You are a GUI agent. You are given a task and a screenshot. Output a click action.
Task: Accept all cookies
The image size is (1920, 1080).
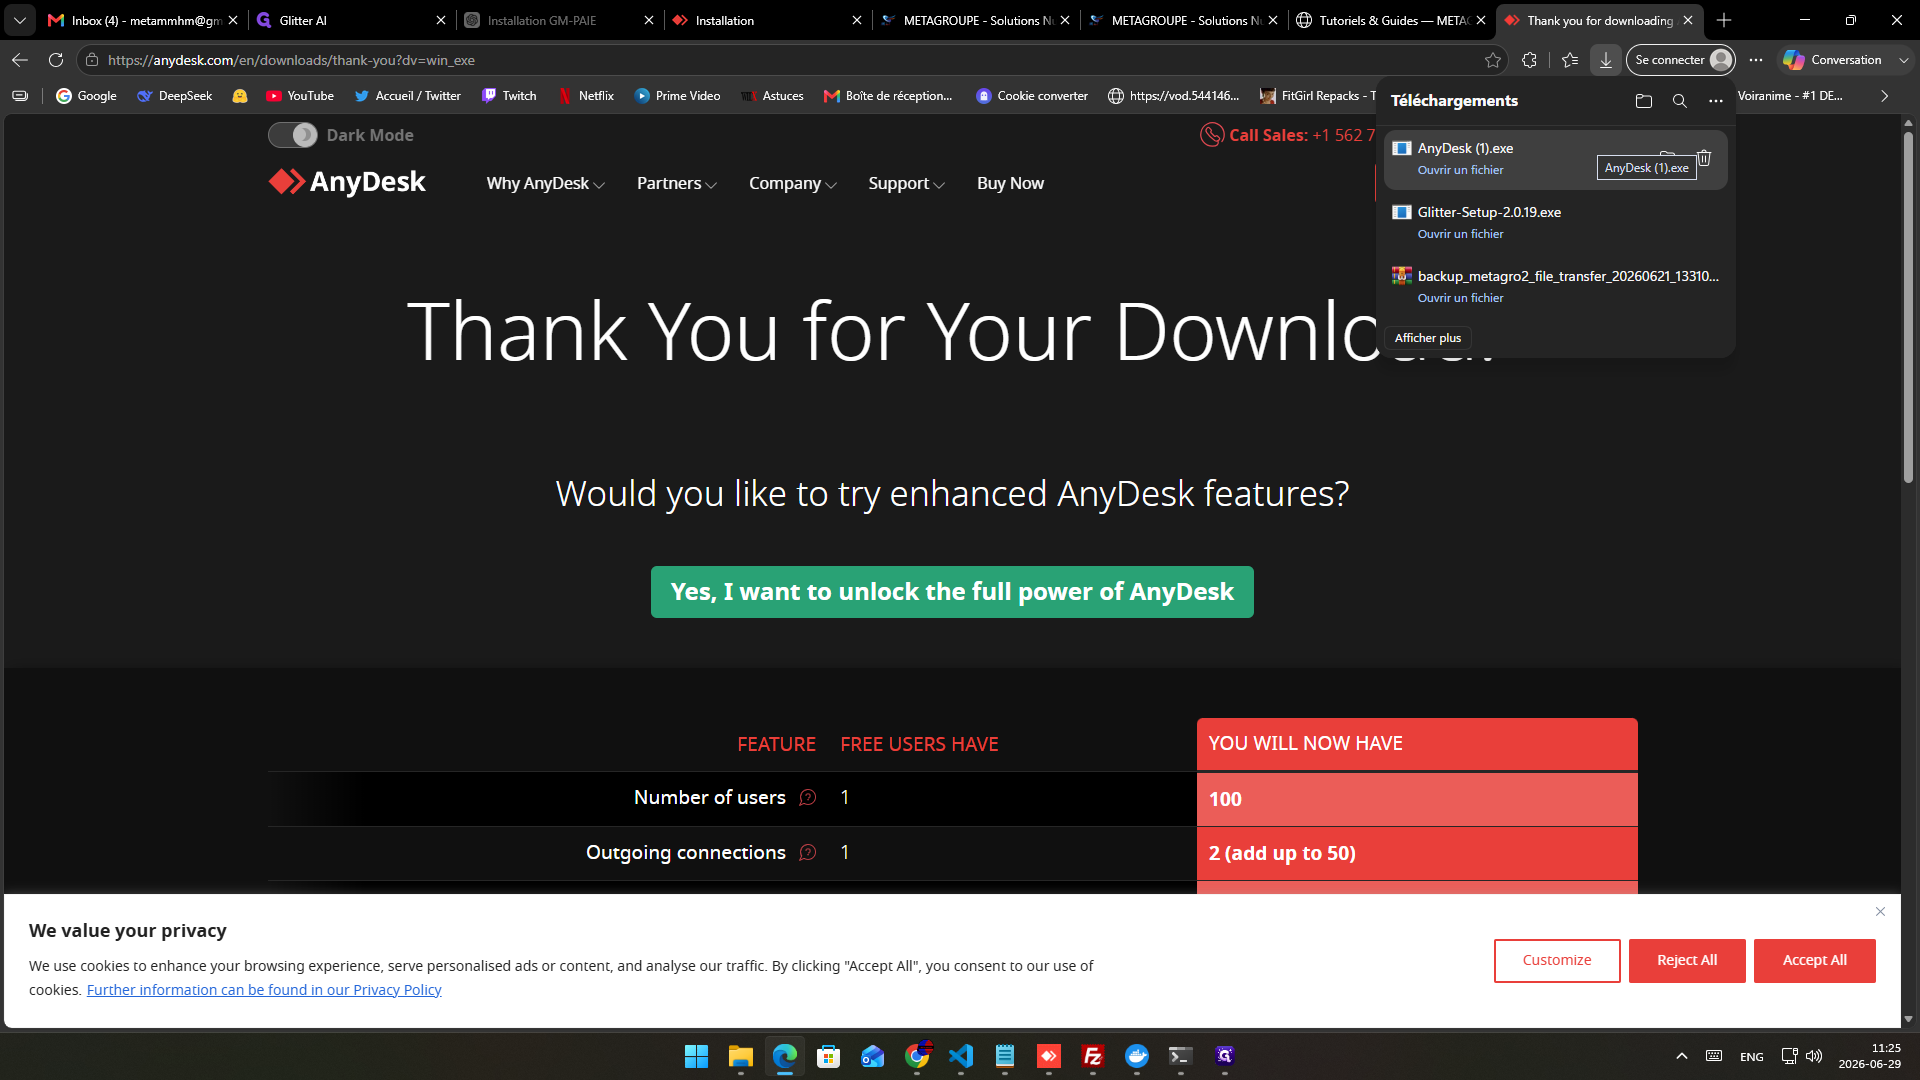click(1814, 960)
